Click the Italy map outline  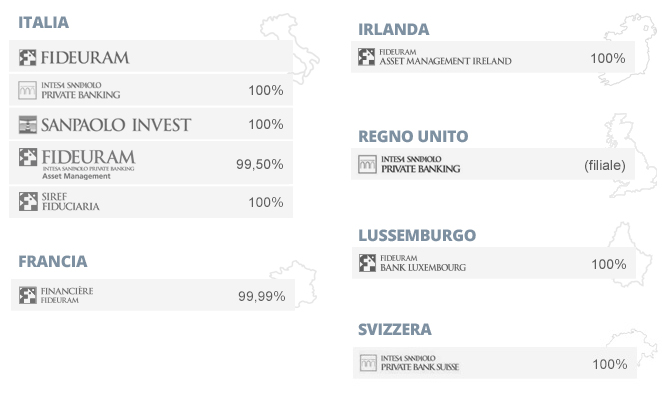[291, 49]
